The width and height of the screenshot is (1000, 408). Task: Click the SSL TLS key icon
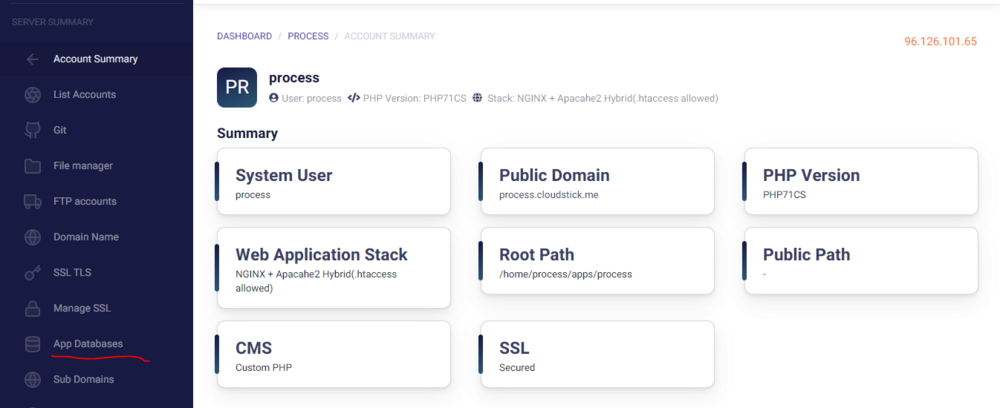coord(33,273)
